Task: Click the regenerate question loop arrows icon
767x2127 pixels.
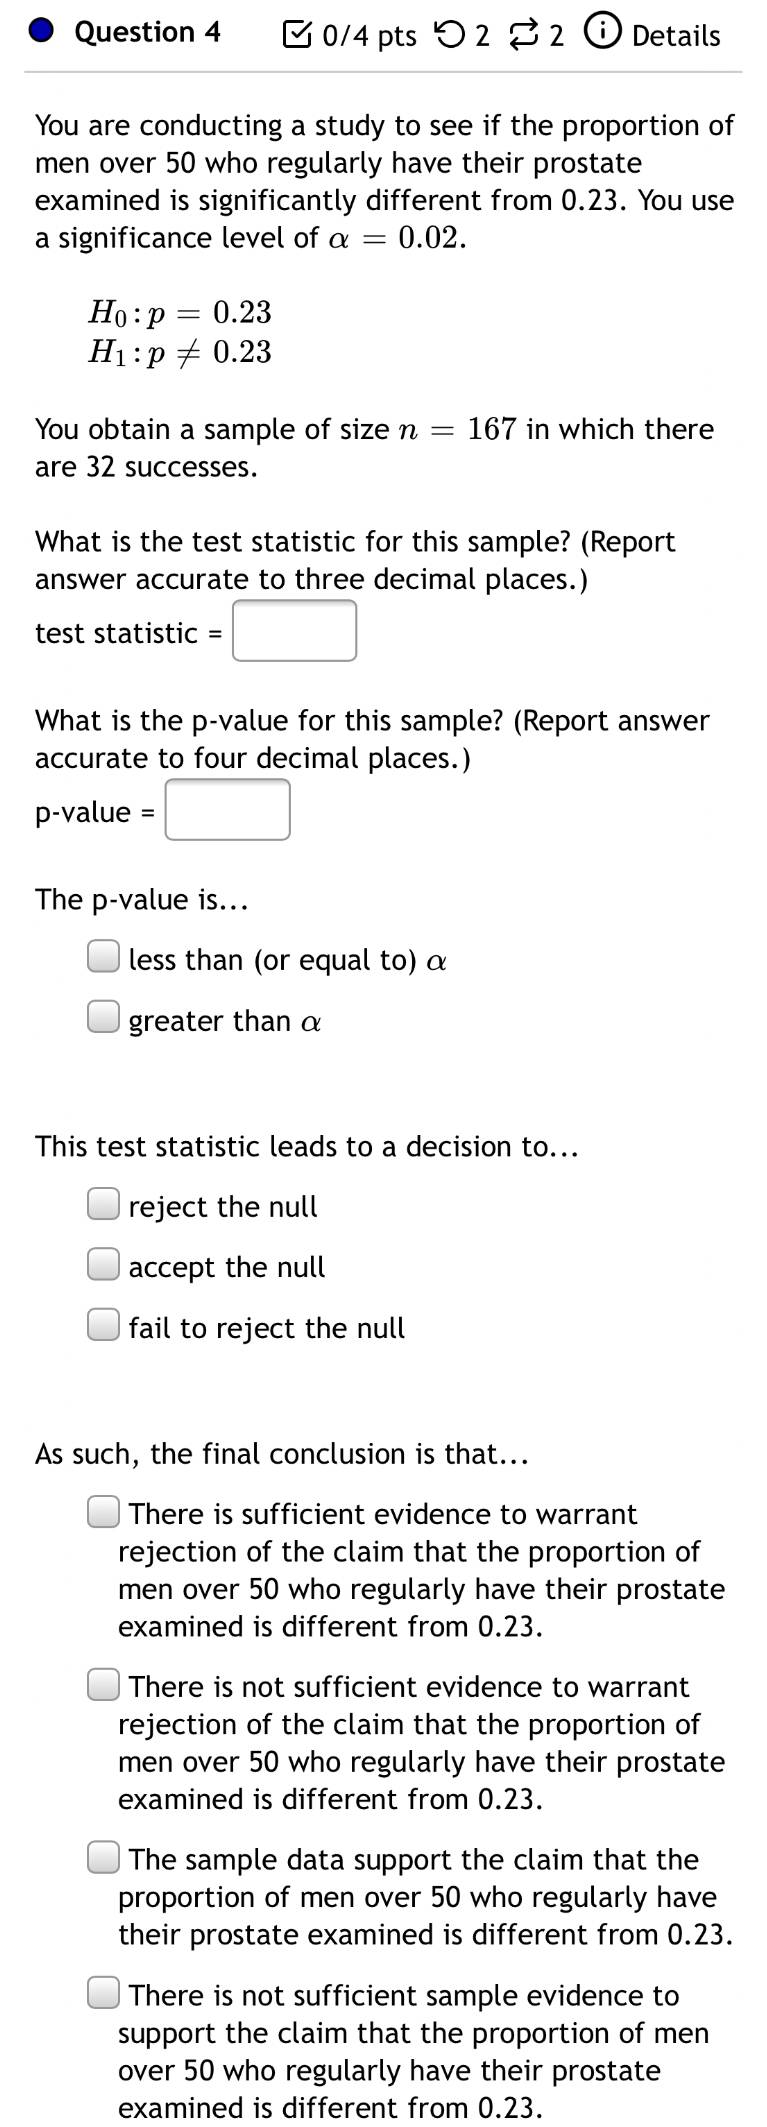Action: [x=522, y=35]
